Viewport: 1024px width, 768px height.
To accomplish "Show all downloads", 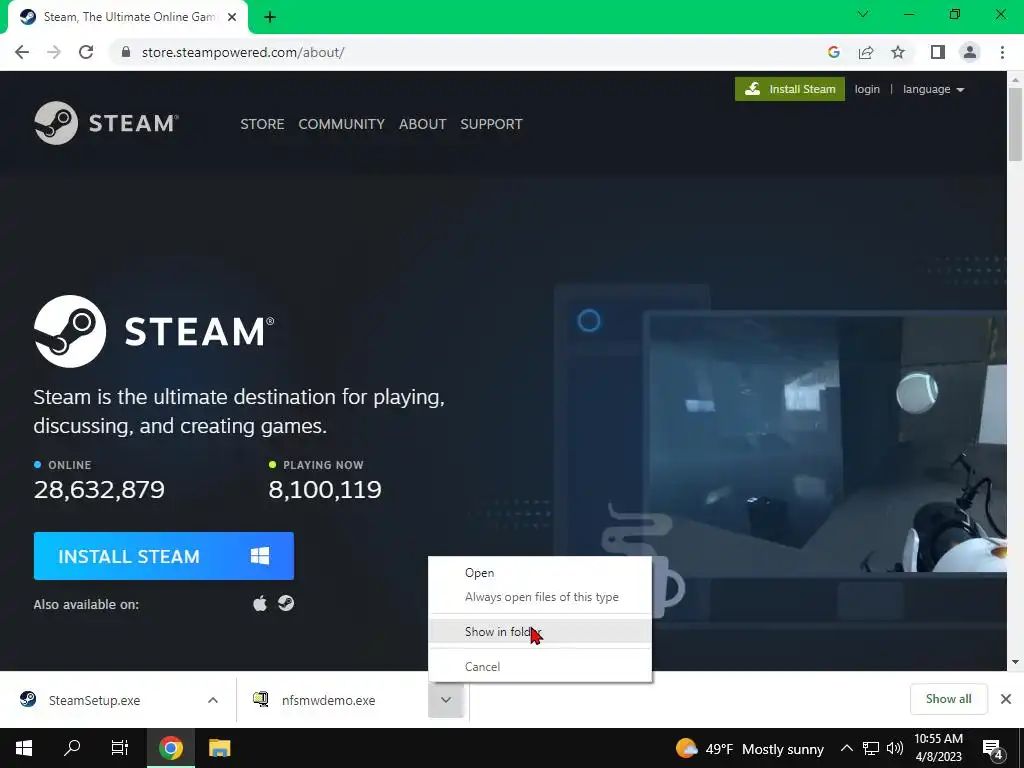I will 948,699.
